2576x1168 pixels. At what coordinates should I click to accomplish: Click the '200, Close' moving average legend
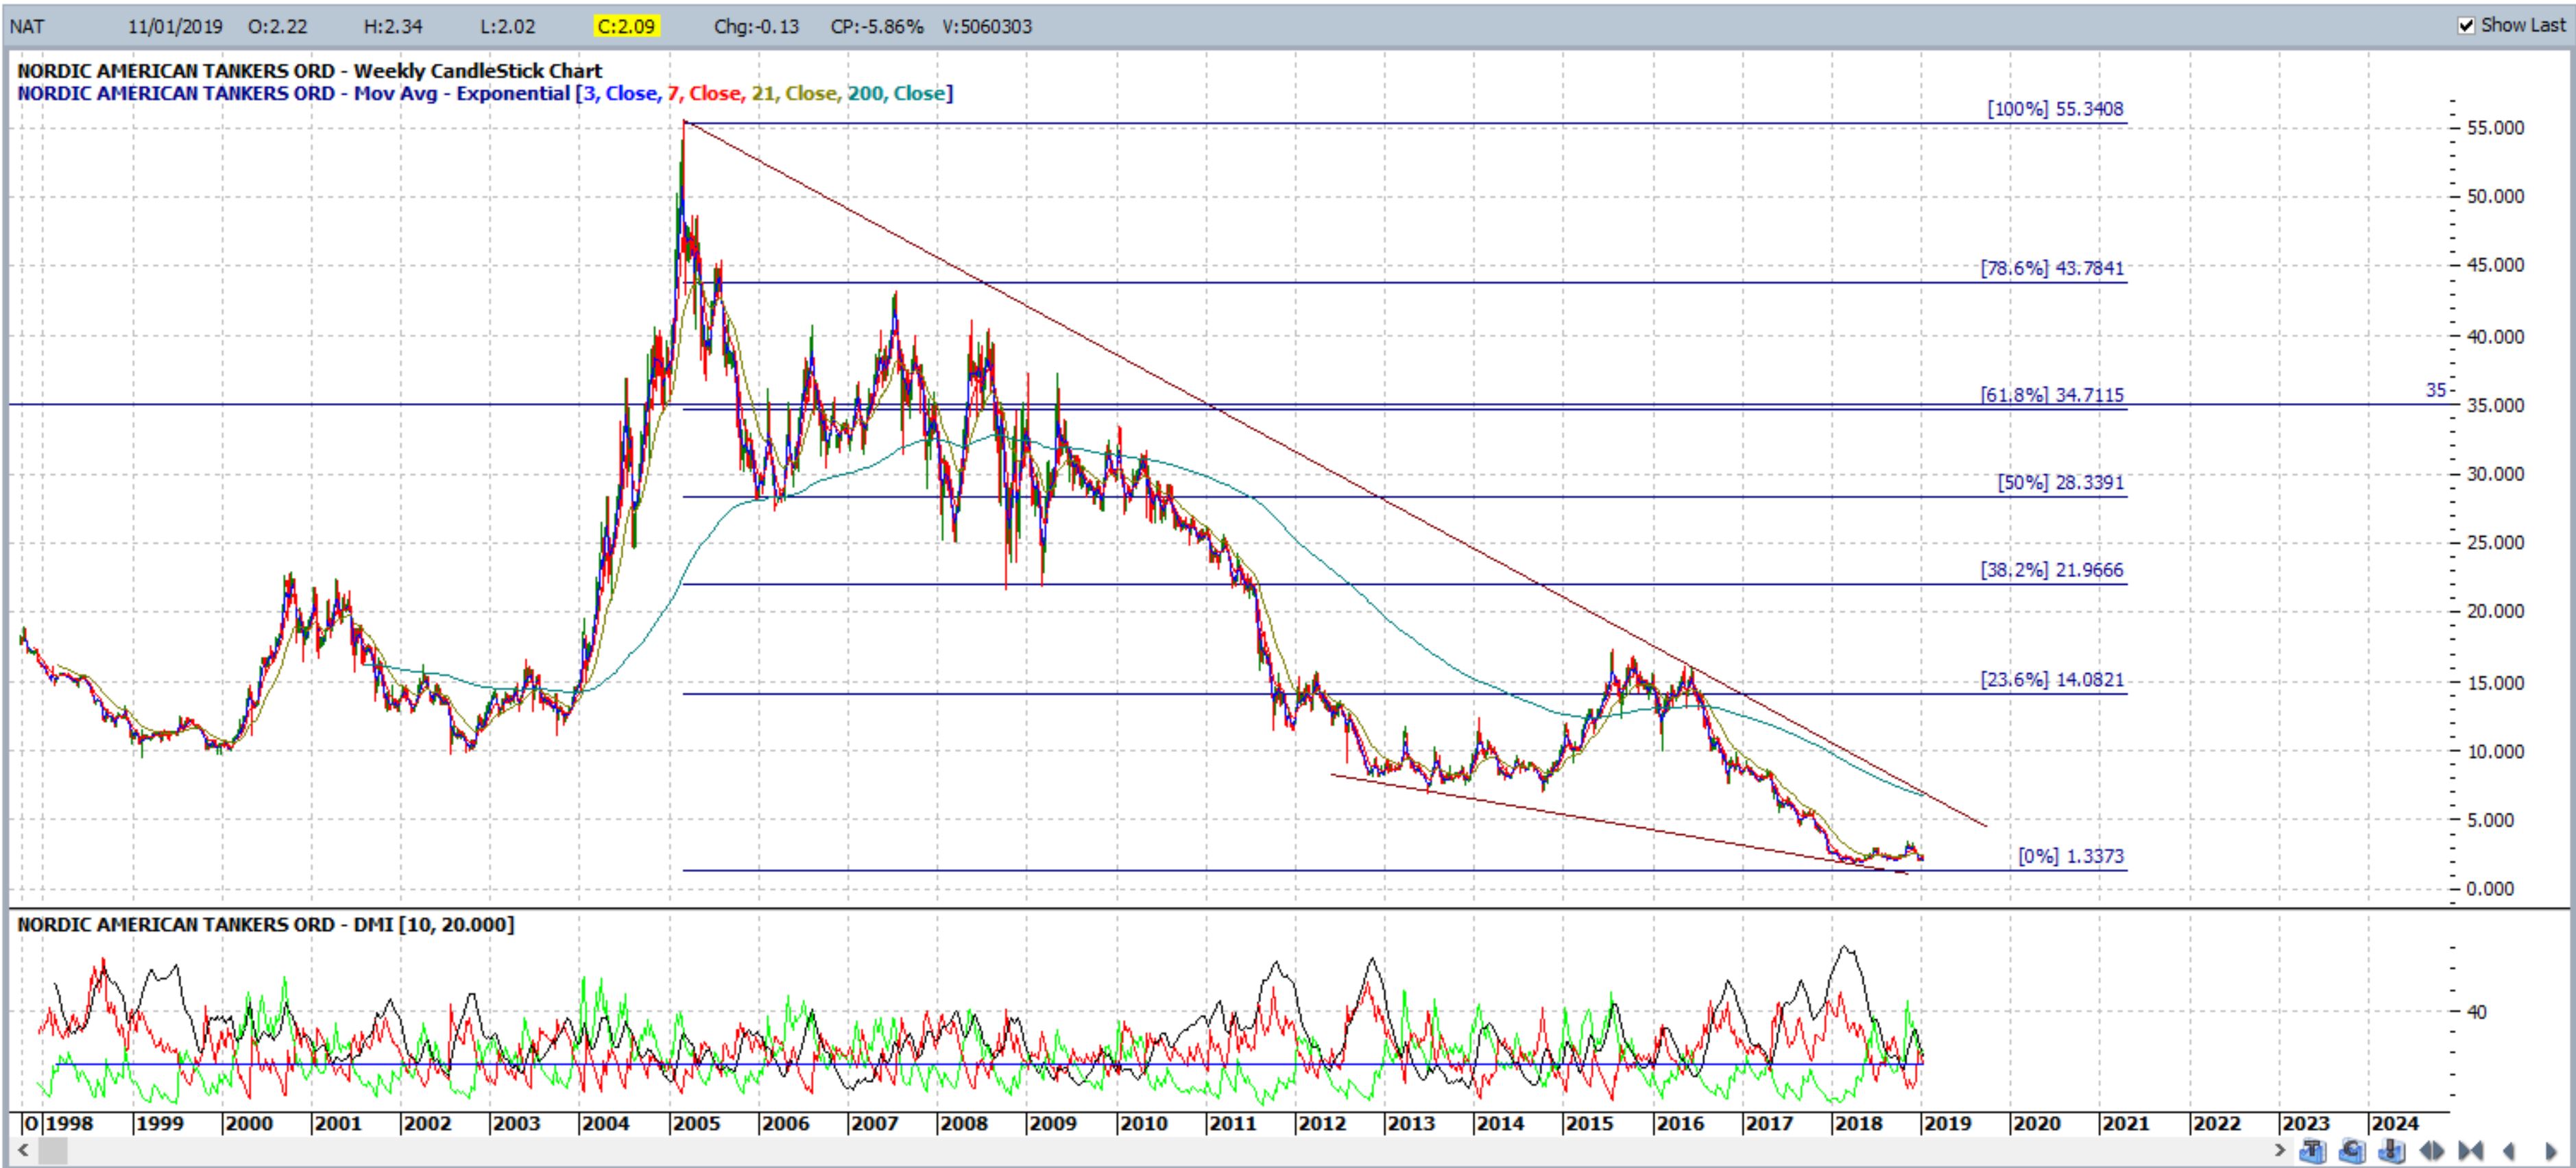(x=896, y=94)
